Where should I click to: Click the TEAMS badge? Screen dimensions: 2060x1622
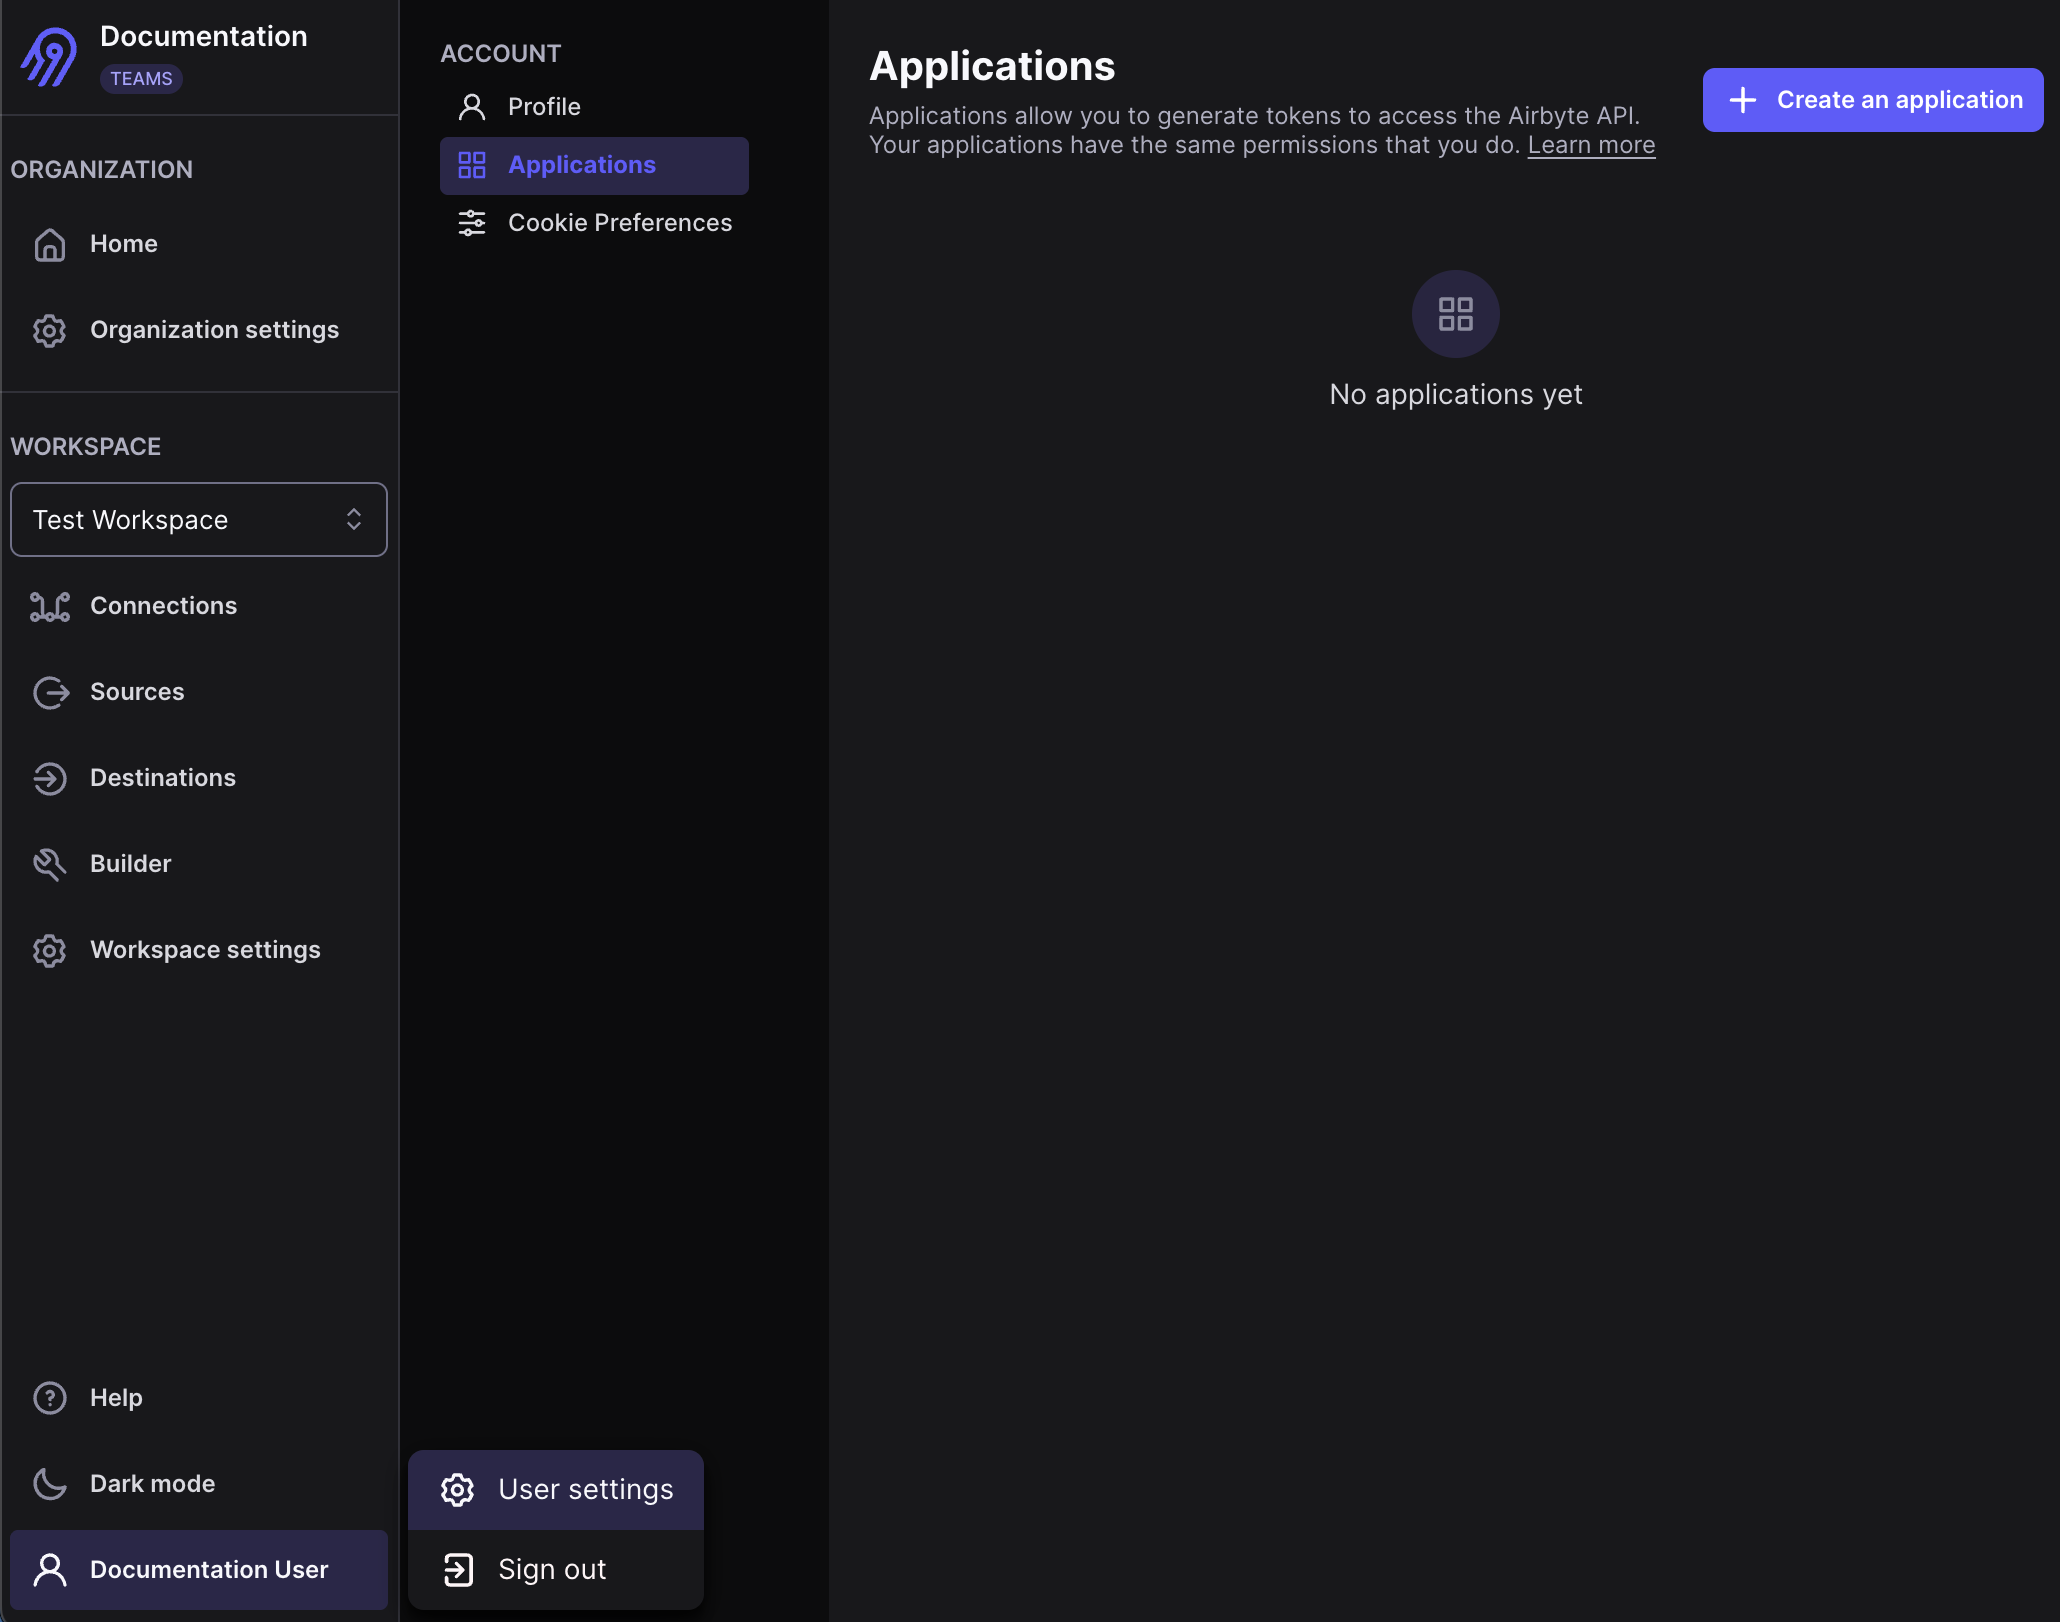141,78
